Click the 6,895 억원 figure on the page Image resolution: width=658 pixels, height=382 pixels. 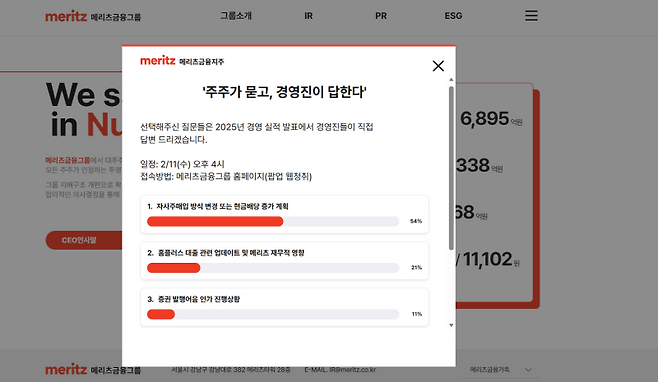click(x=491, y=119)
